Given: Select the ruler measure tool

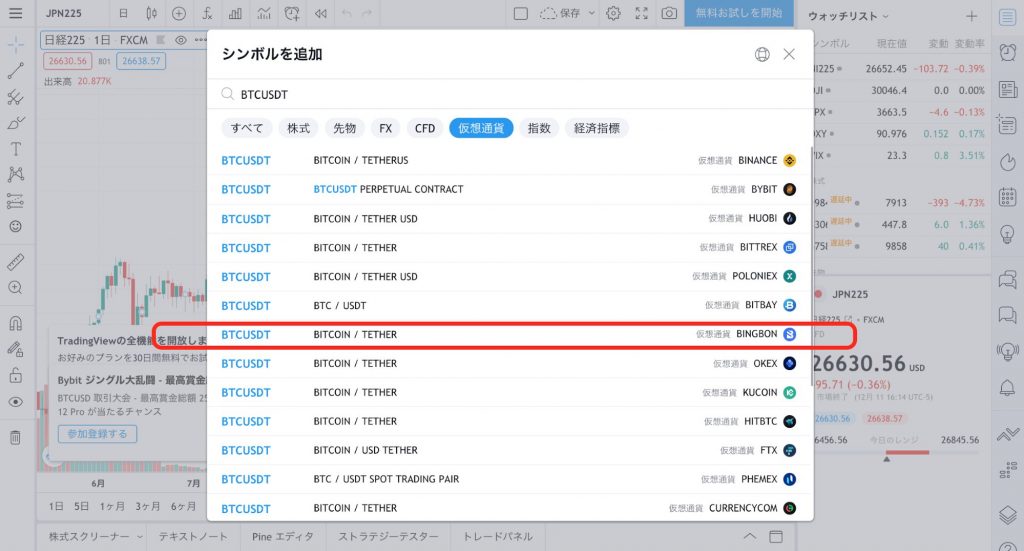Looking at the screenshot, I should pos(16,262).
